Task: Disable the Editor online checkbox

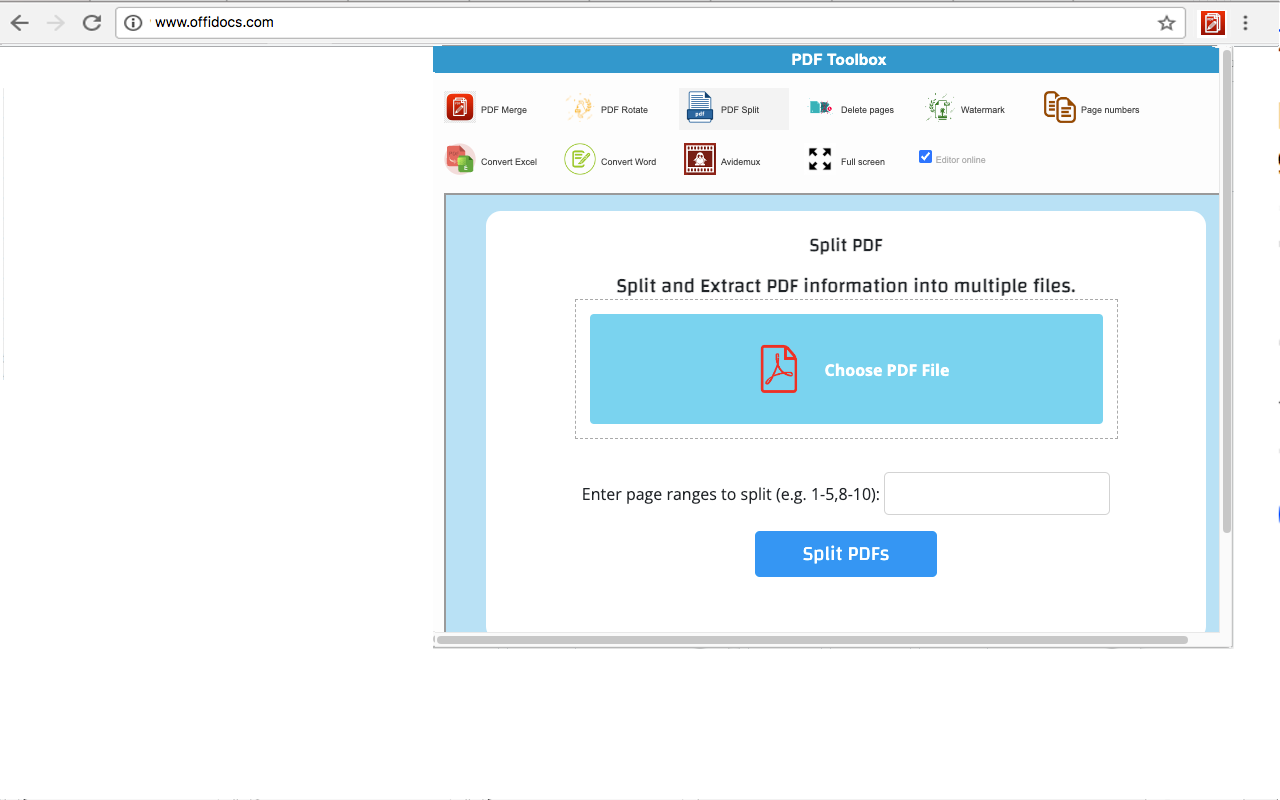Action: (925, 156)
